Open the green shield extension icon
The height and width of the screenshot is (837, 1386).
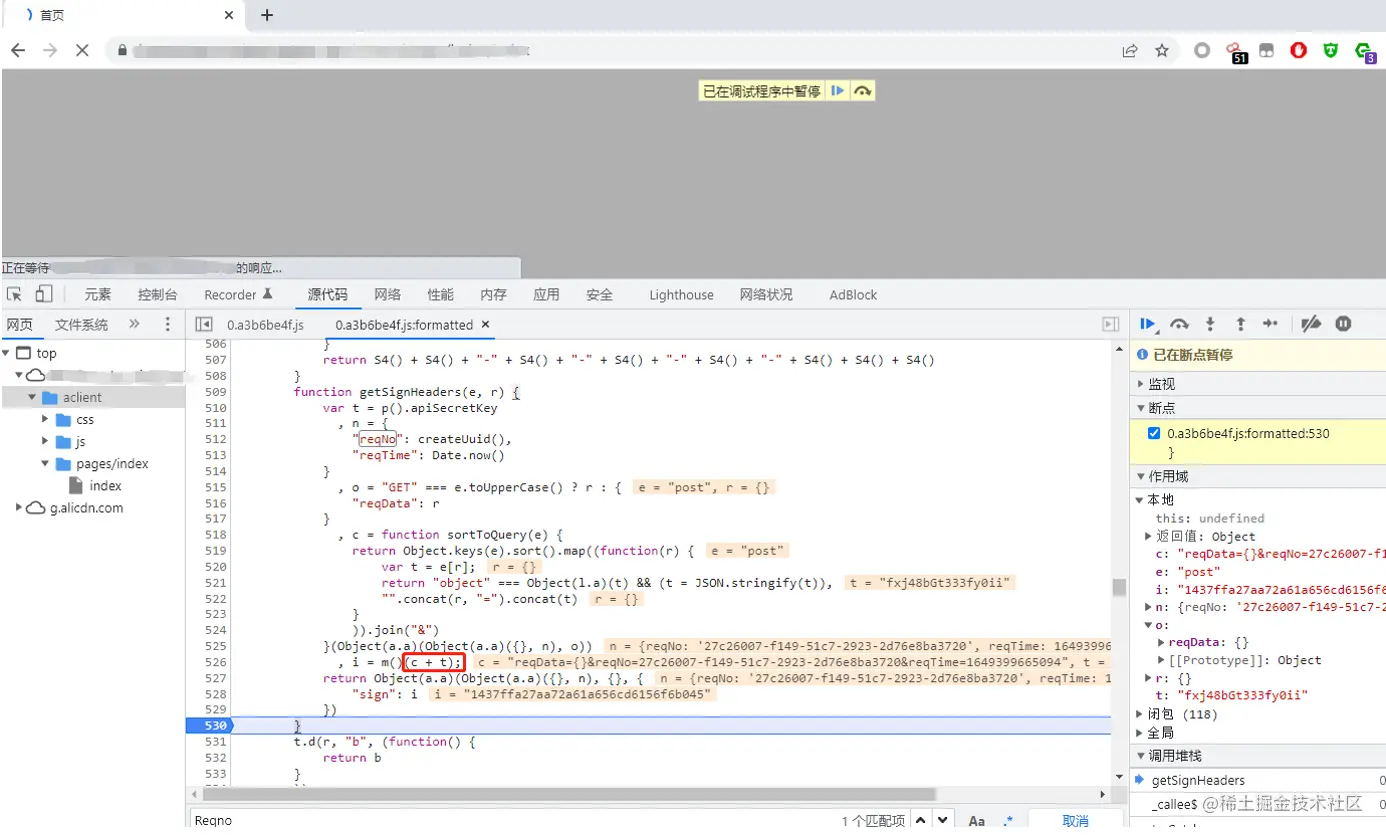point(1330,50)
